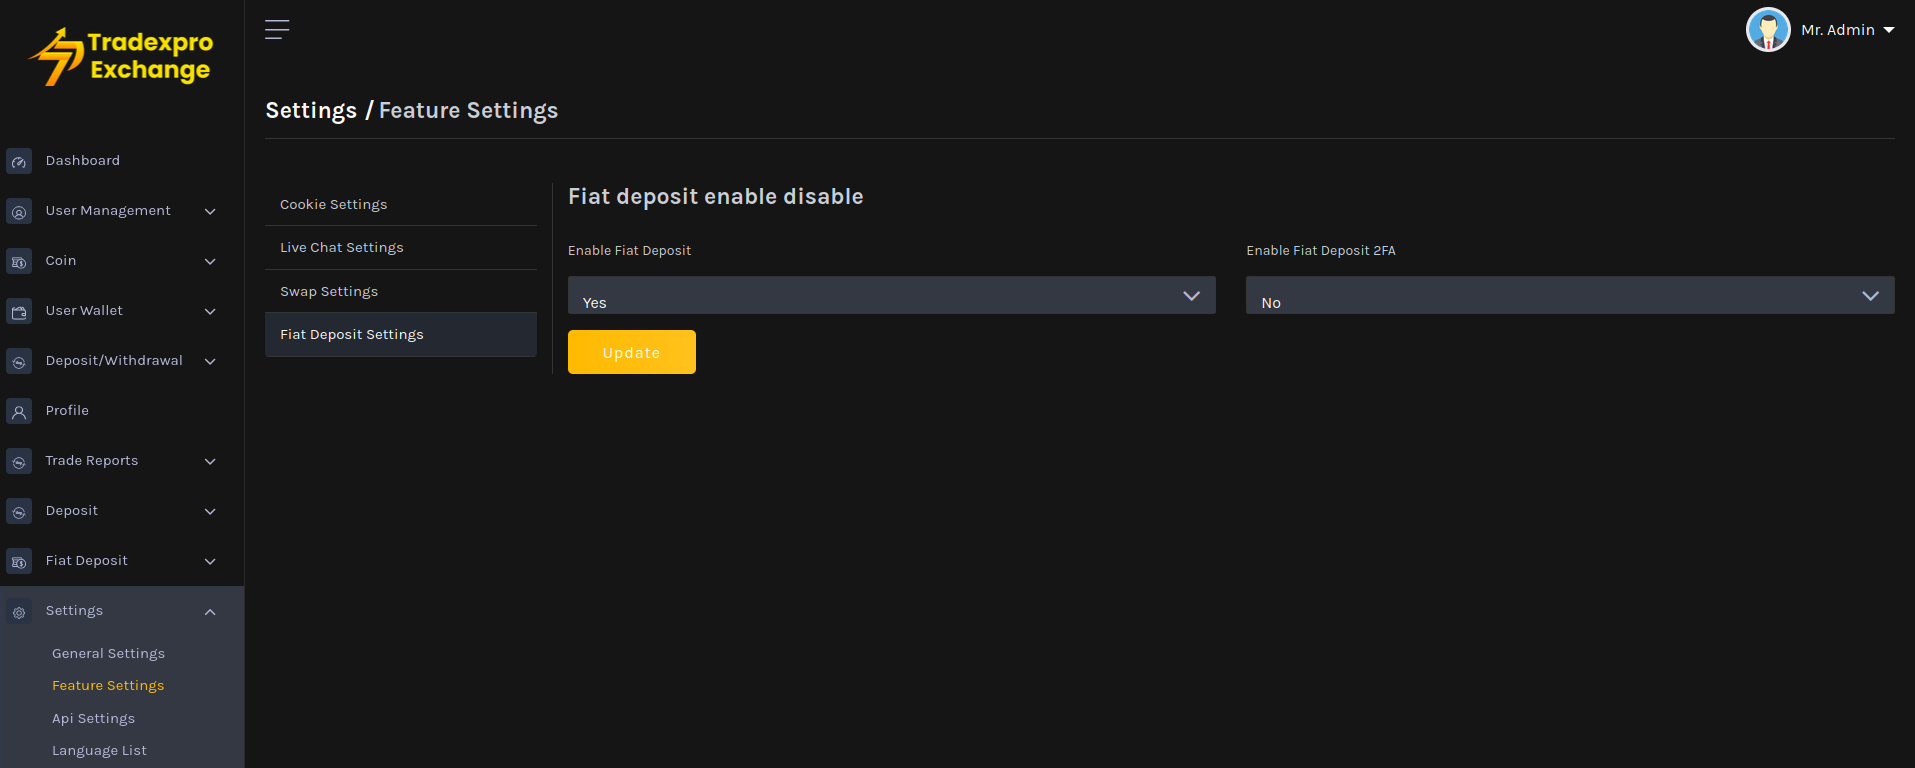This screenshot has height=768, width=1915.
Task: Switch to Cookie Settings tab
Action: coord(334,204)
